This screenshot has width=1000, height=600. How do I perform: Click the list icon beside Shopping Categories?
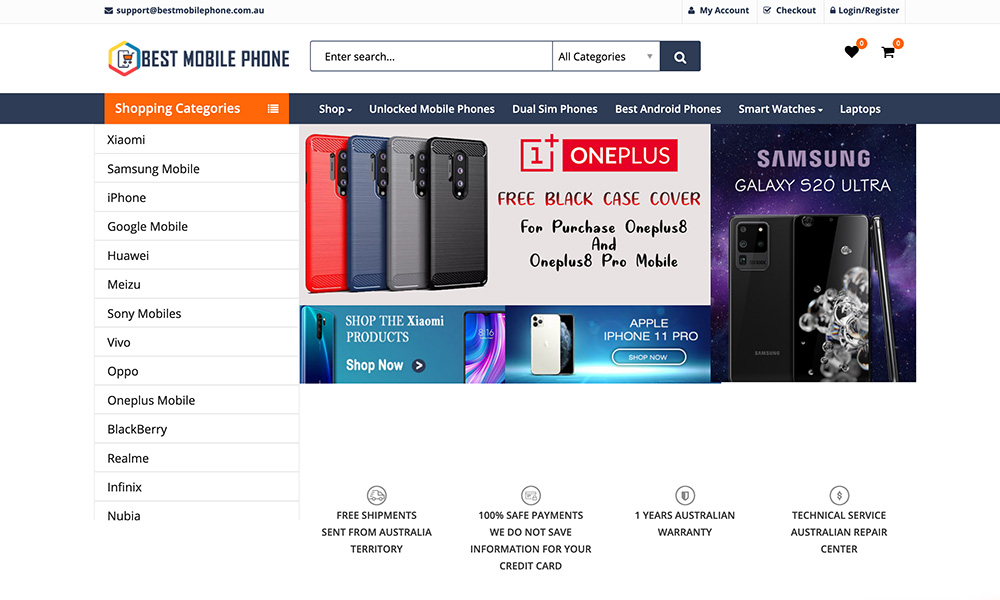click(273, 109)
